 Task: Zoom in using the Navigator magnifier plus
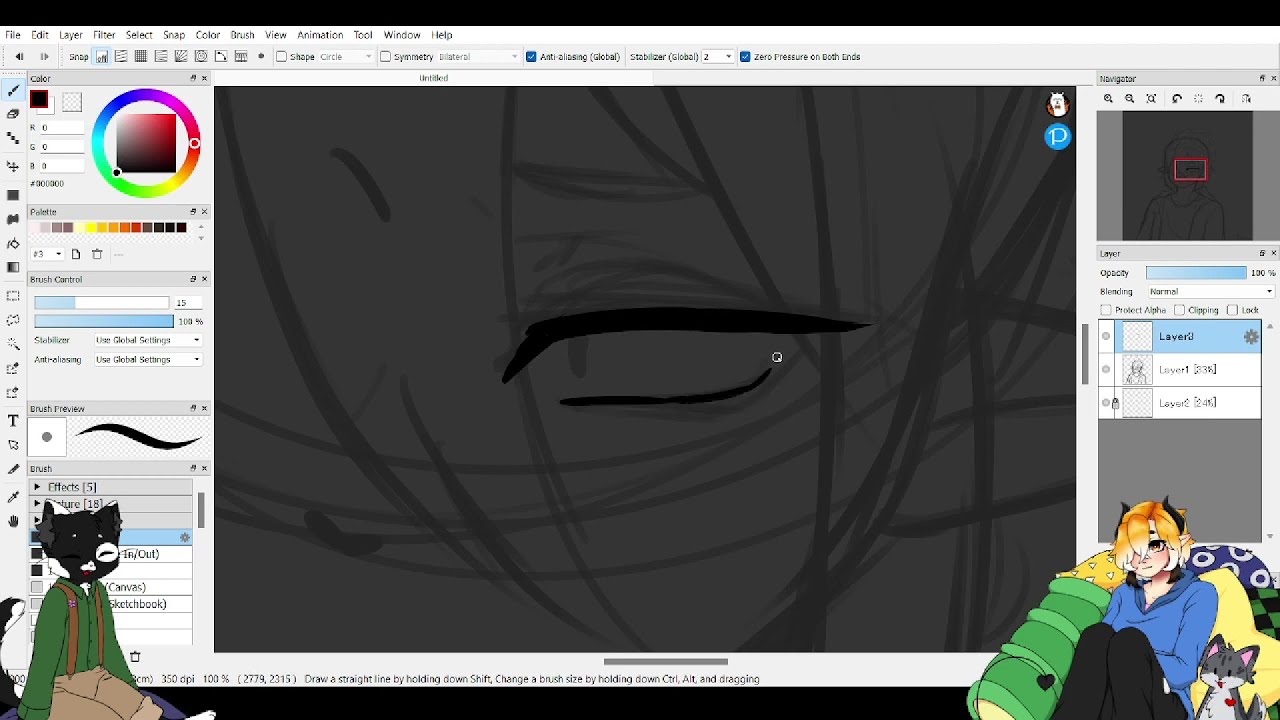point(1108,99)
